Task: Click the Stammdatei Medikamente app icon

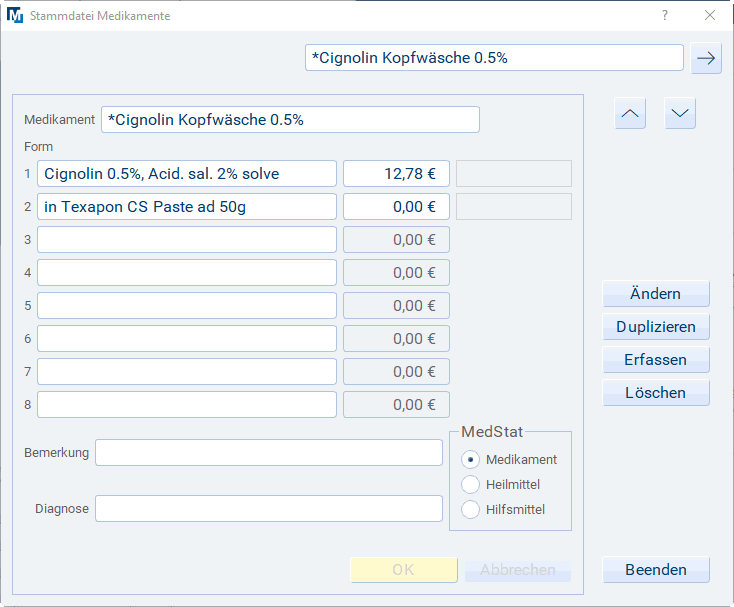Action: [15, 15]
